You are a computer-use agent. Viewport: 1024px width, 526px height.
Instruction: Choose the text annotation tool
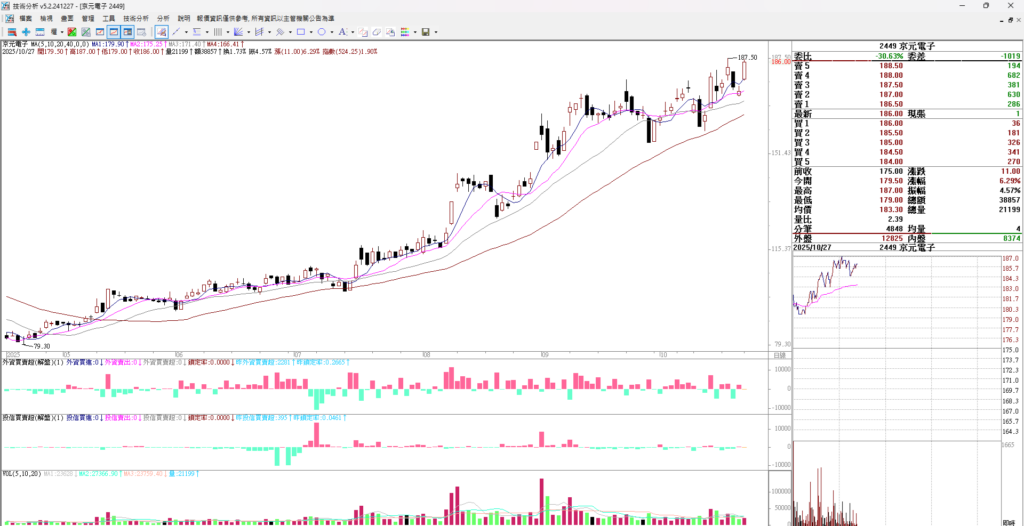(341, 32)
